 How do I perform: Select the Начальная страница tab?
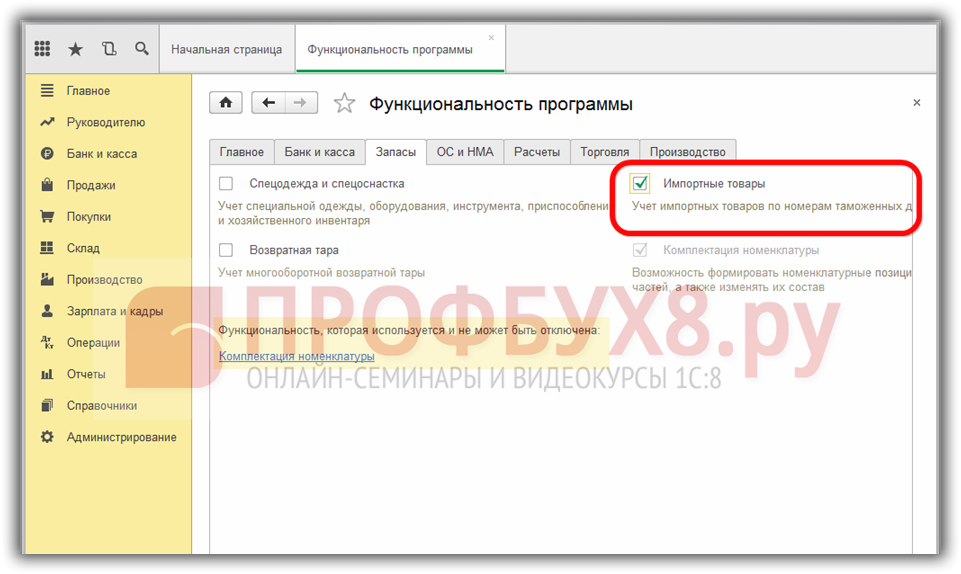click(x=226, y=49)
